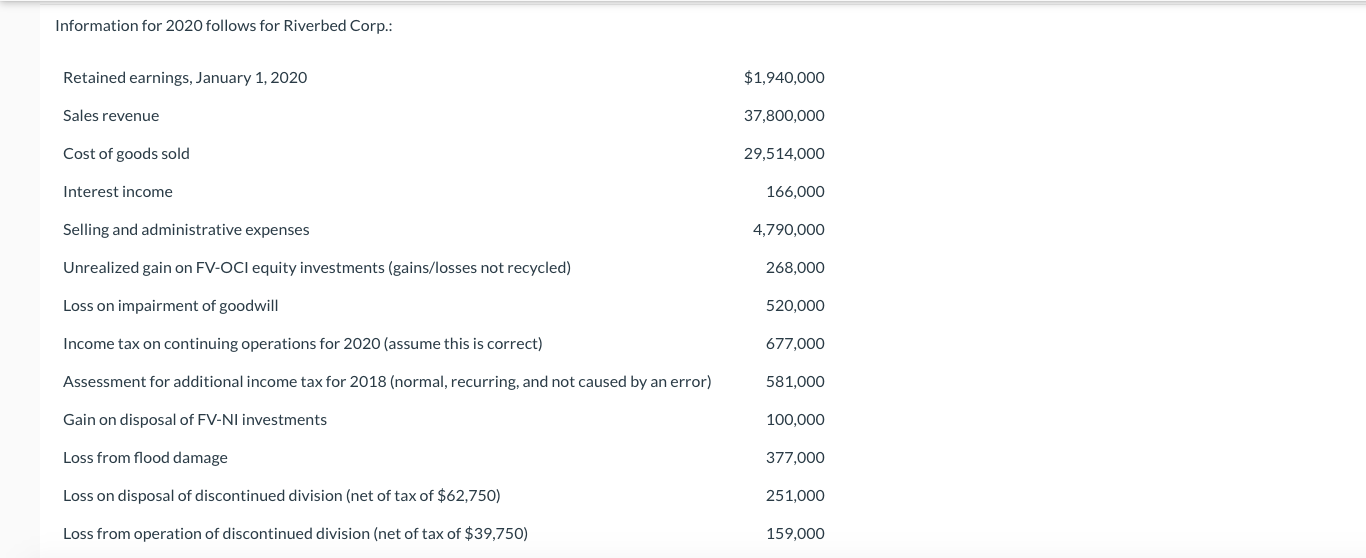Select the 268,000 unrealized gain value

tap(795, 268)
